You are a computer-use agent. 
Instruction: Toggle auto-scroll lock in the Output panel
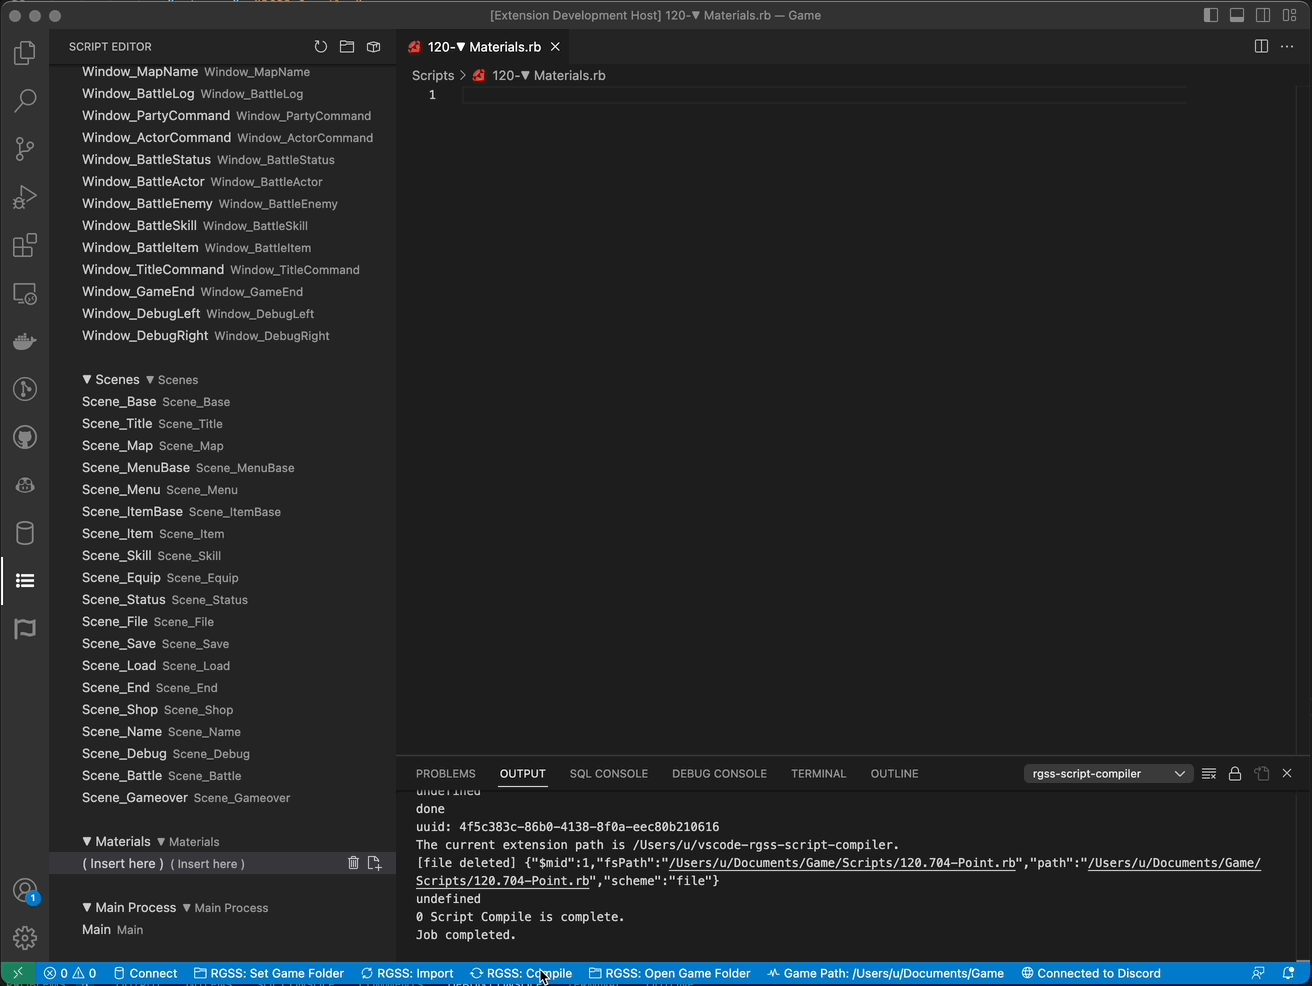point(1235,773)
